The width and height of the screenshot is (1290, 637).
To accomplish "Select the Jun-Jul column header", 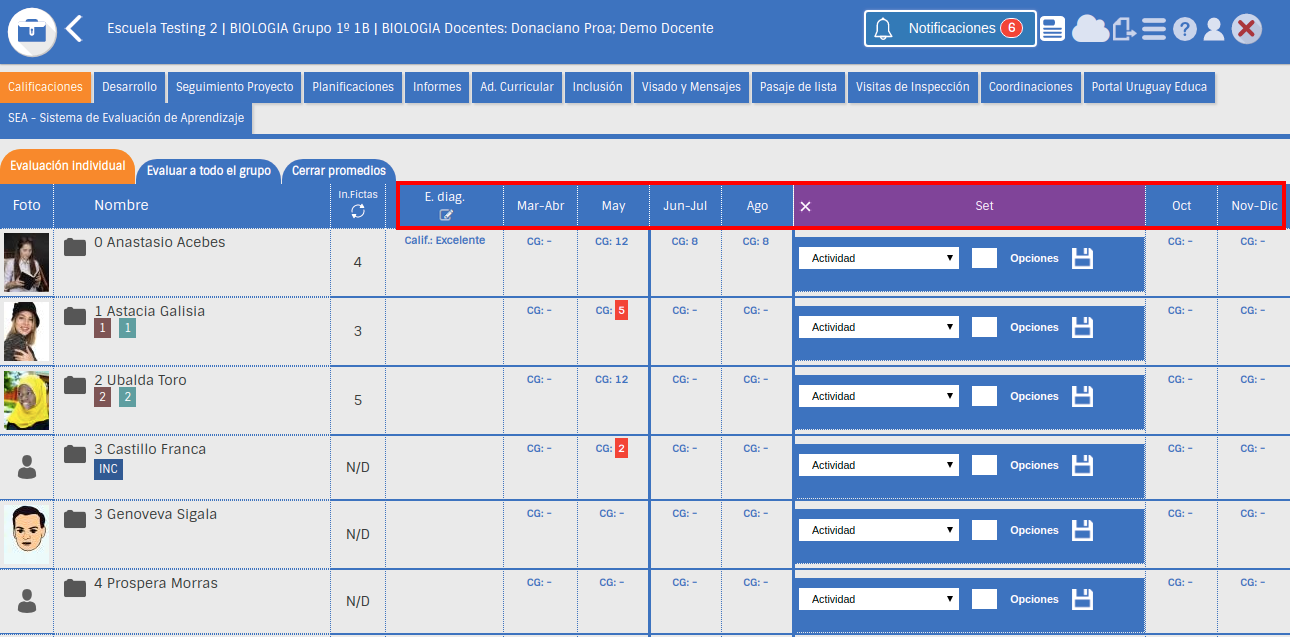I will point(685,206).
